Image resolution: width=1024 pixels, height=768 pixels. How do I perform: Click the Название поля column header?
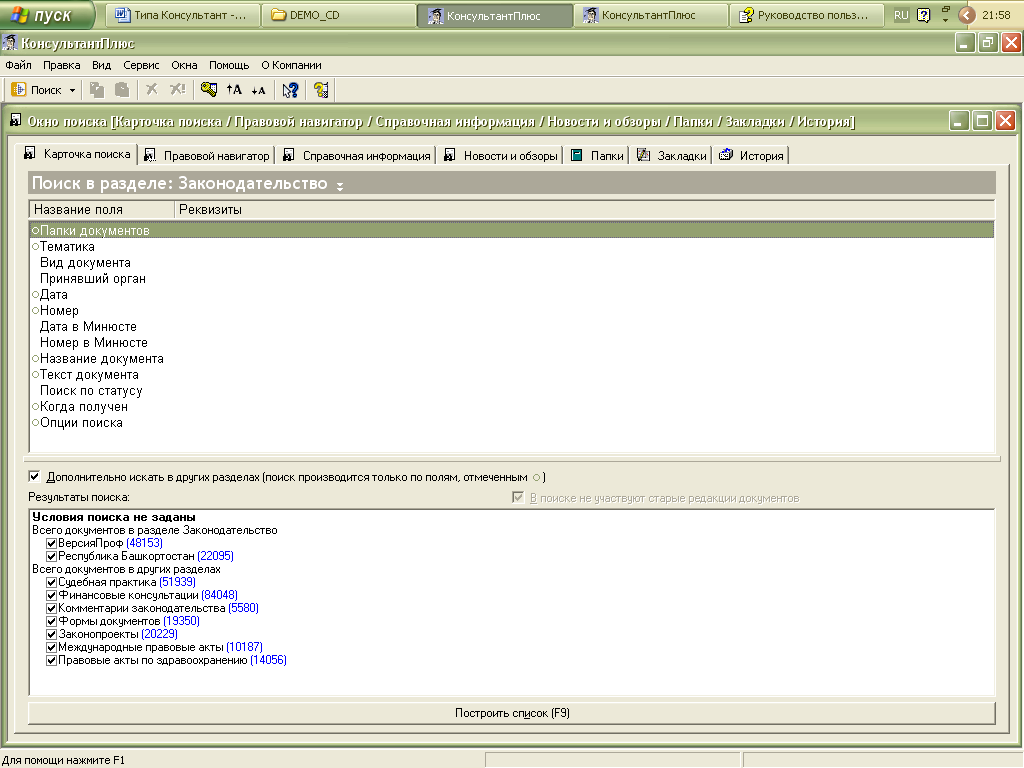pyautogui.click(x=102, y=210)
